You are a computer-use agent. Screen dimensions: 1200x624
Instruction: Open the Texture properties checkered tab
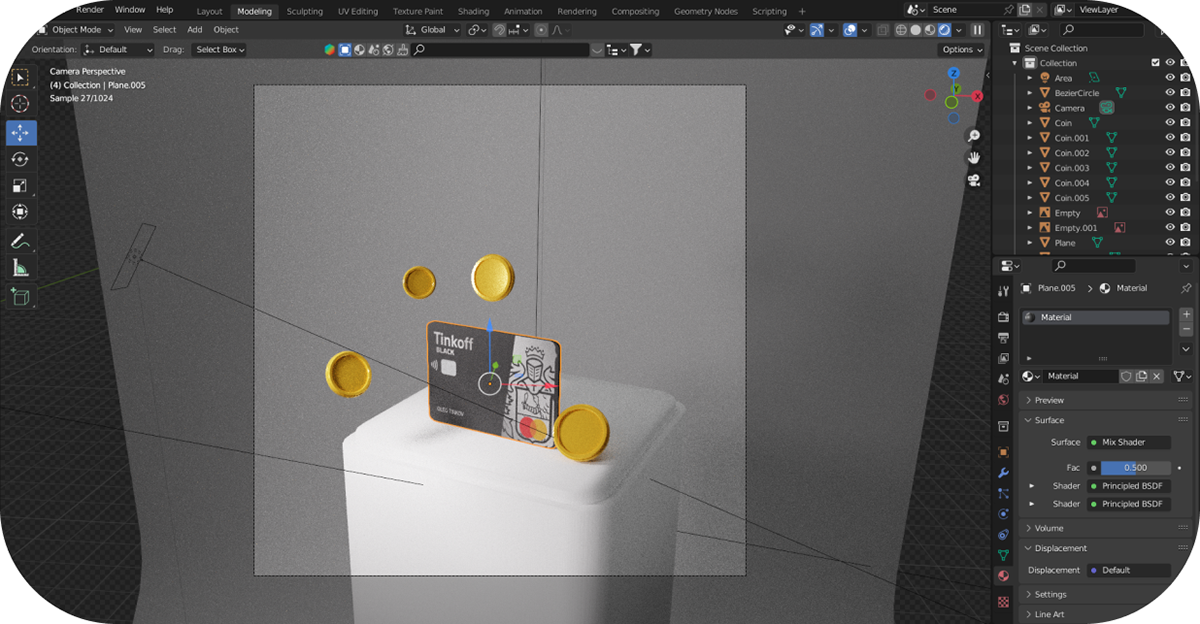[1003, 602]
